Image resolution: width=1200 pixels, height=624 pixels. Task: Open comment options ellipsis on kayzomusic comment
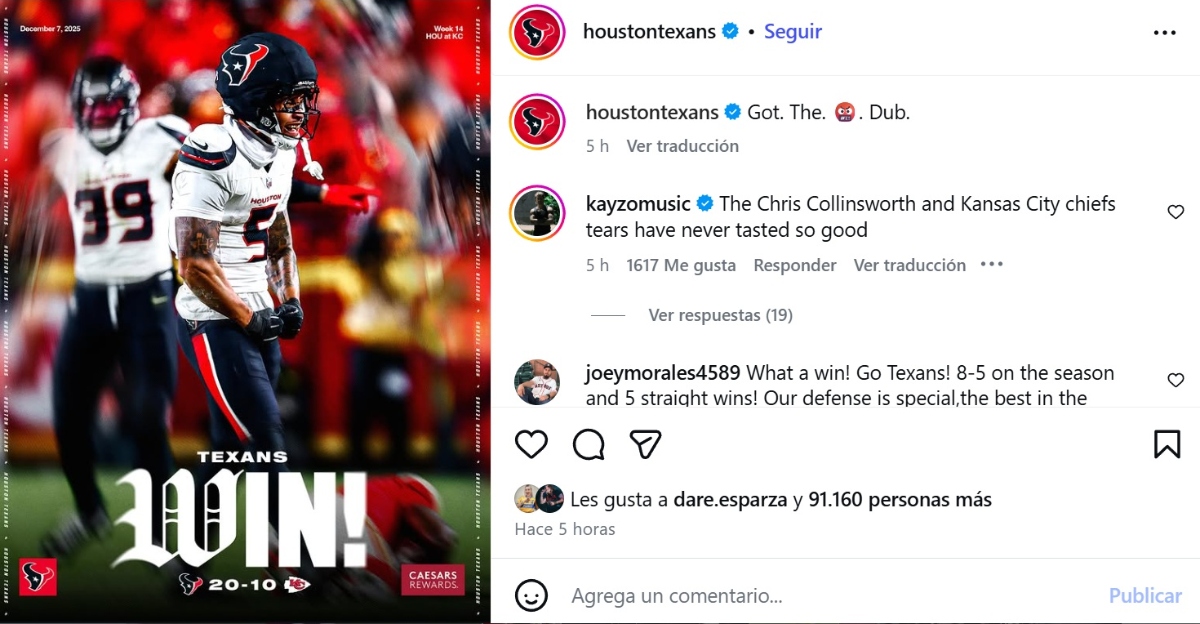click(x=991, y=265)
